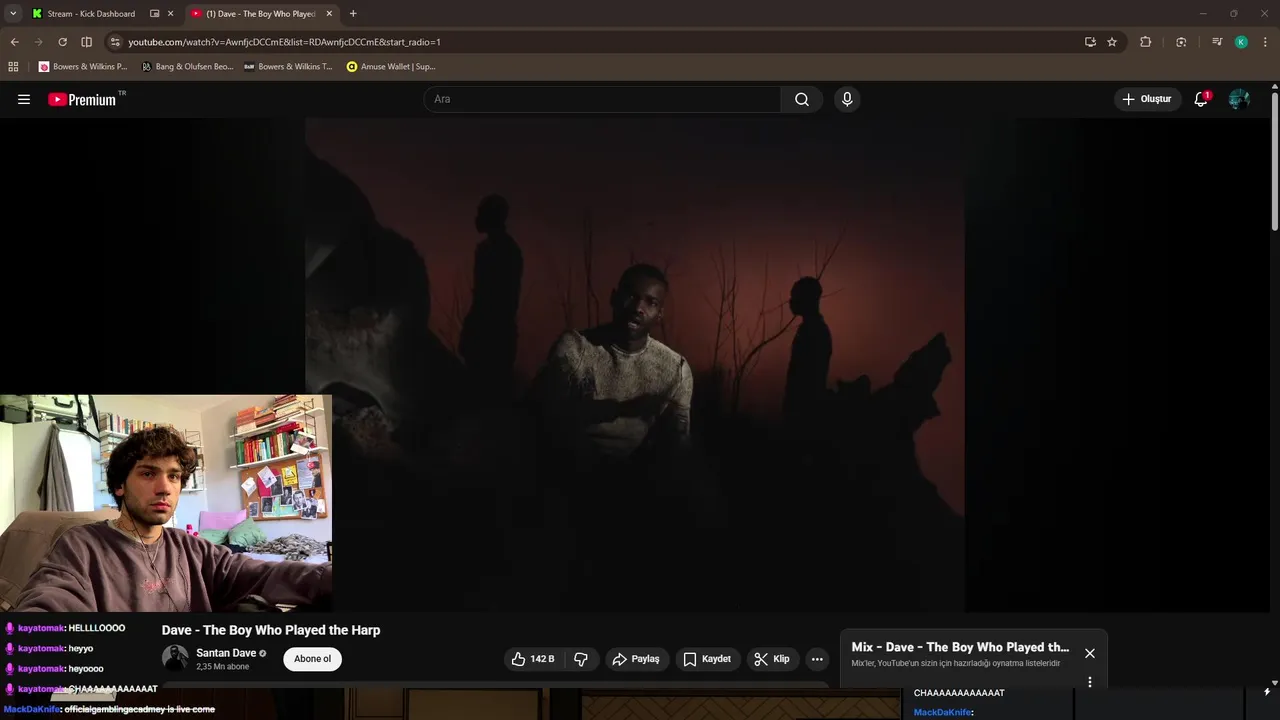
Task: Close the Mix playlist panel
Action: (x=1090, y=653)
